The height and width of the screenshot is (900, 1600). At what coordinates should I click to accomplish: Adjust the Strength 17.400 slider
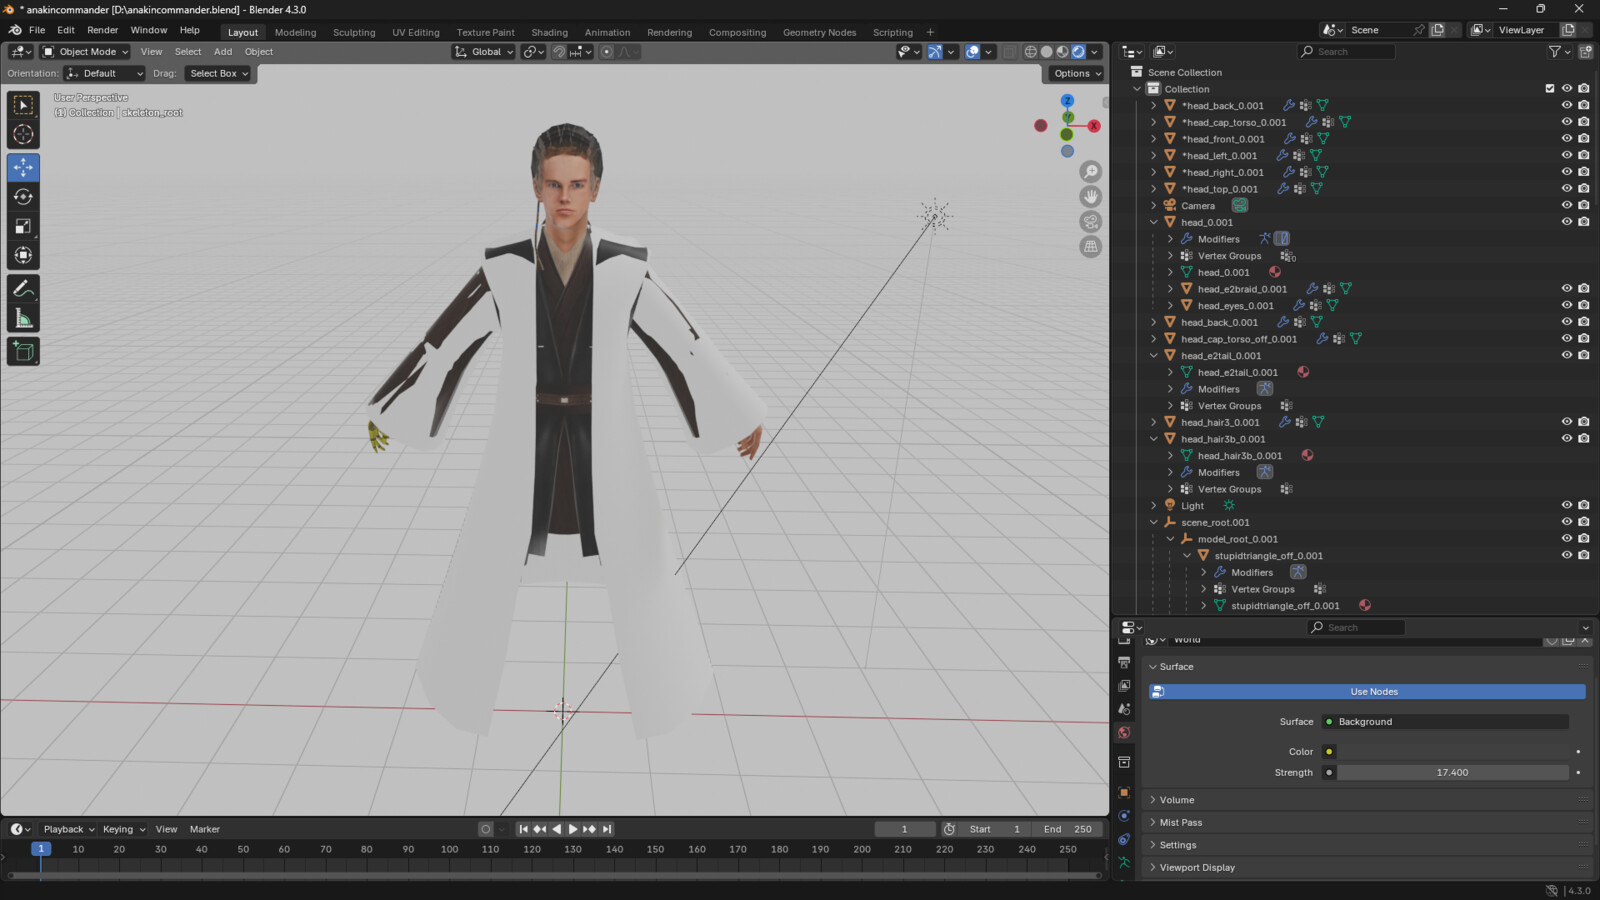point(1452,773)
